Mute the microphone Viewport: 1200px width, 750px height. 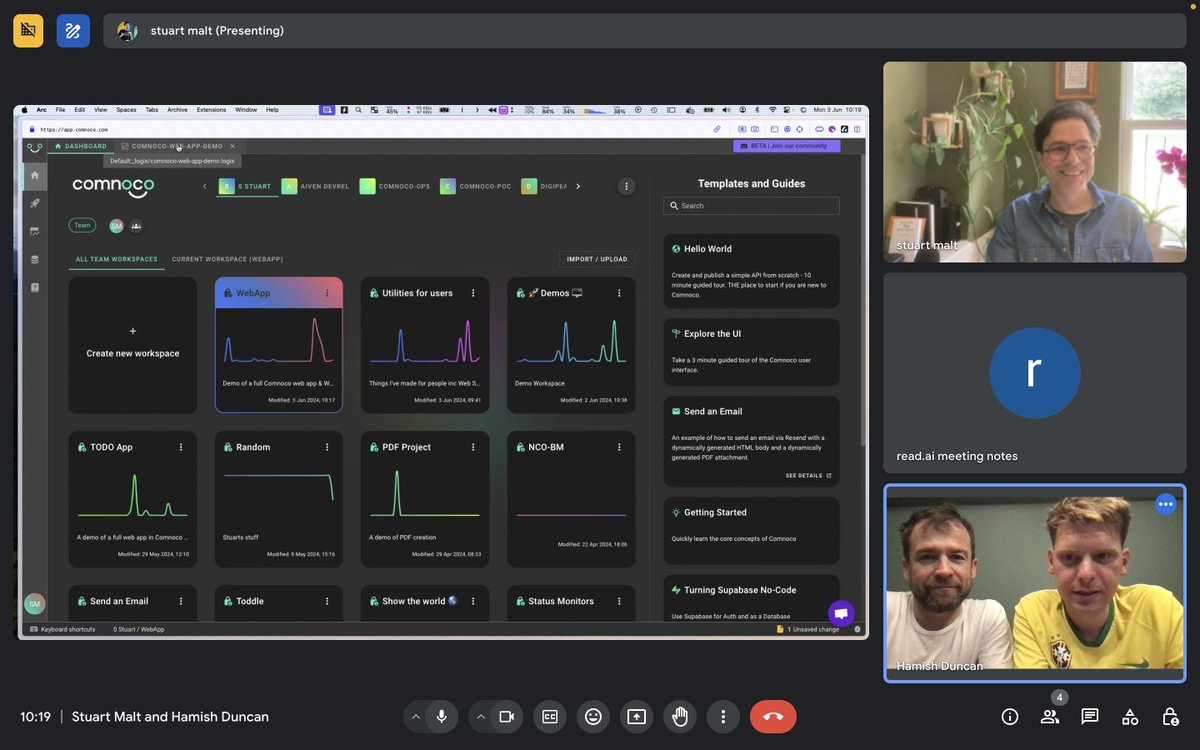pyautogui.click(x=443, y=716)
